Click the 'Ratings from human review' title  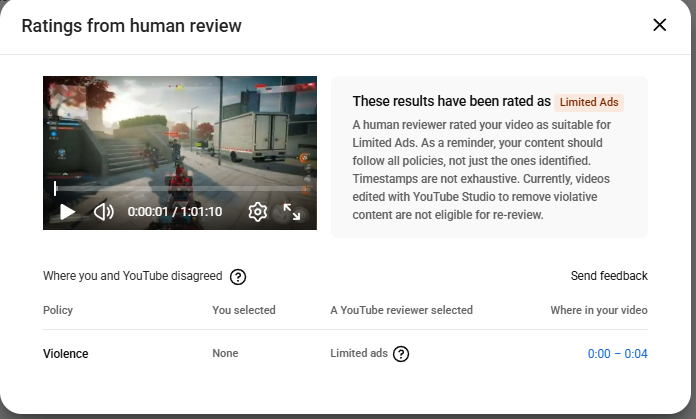131,26
